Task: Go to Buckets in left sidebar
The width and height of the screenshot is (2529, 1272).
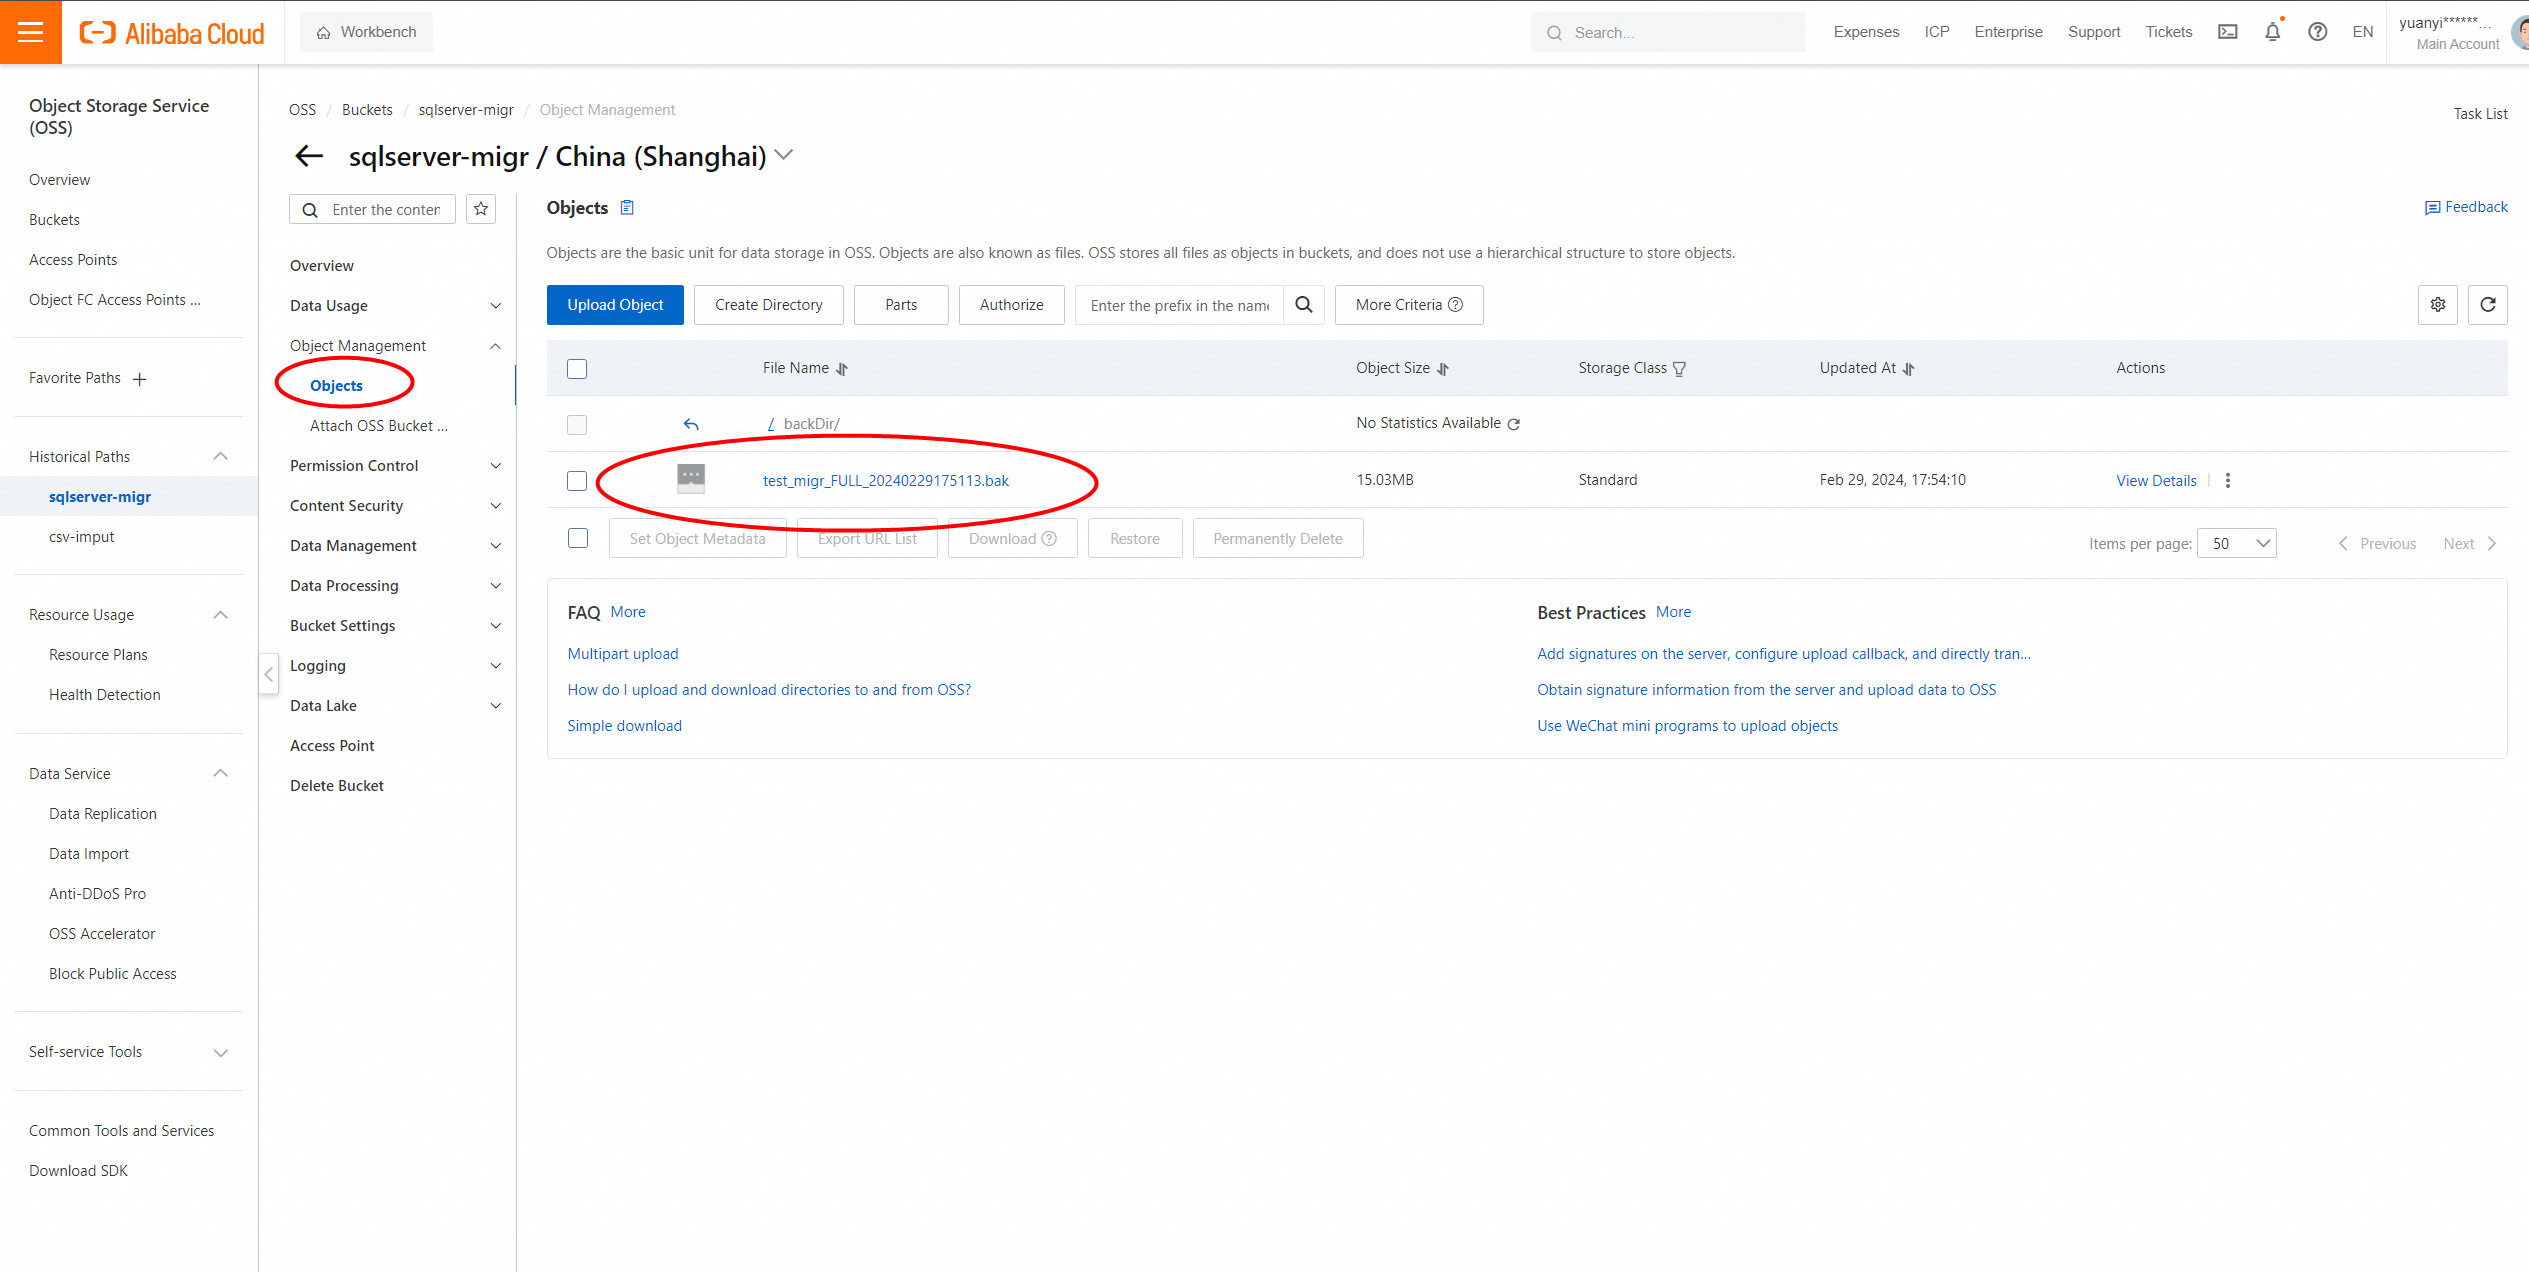Action: point(54,220)
